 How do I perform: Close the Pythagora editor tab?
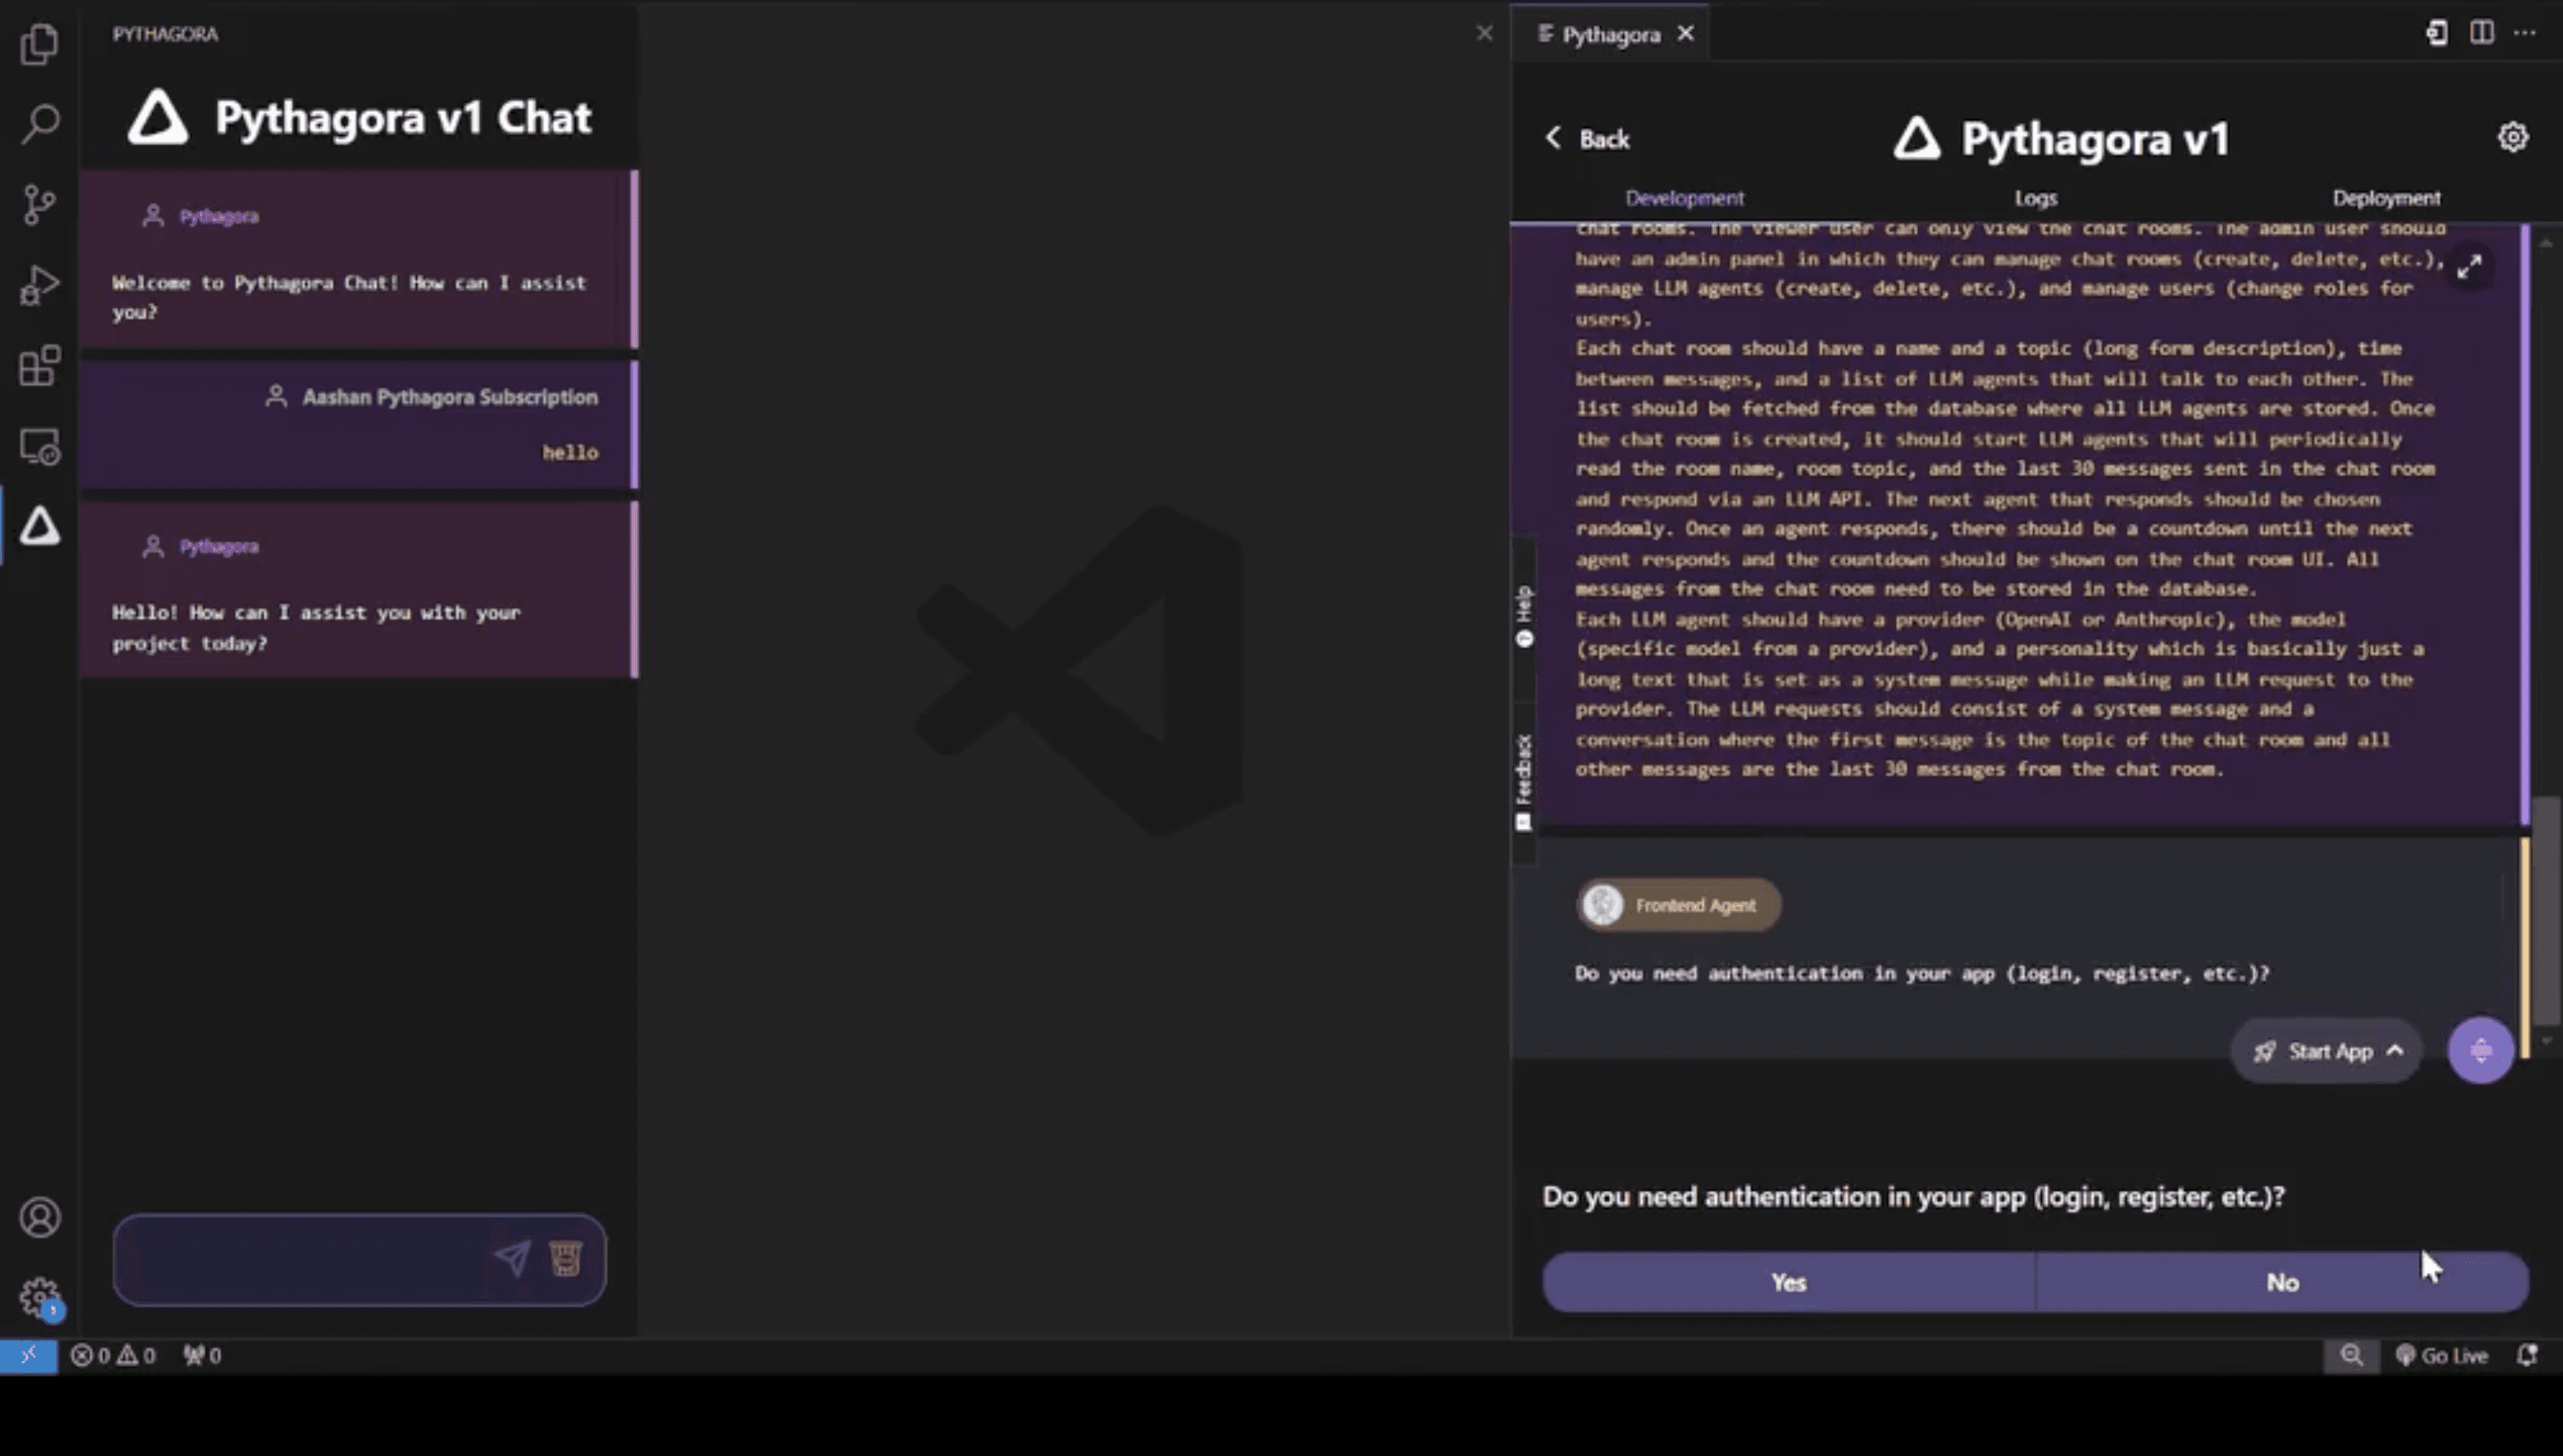1685,34
